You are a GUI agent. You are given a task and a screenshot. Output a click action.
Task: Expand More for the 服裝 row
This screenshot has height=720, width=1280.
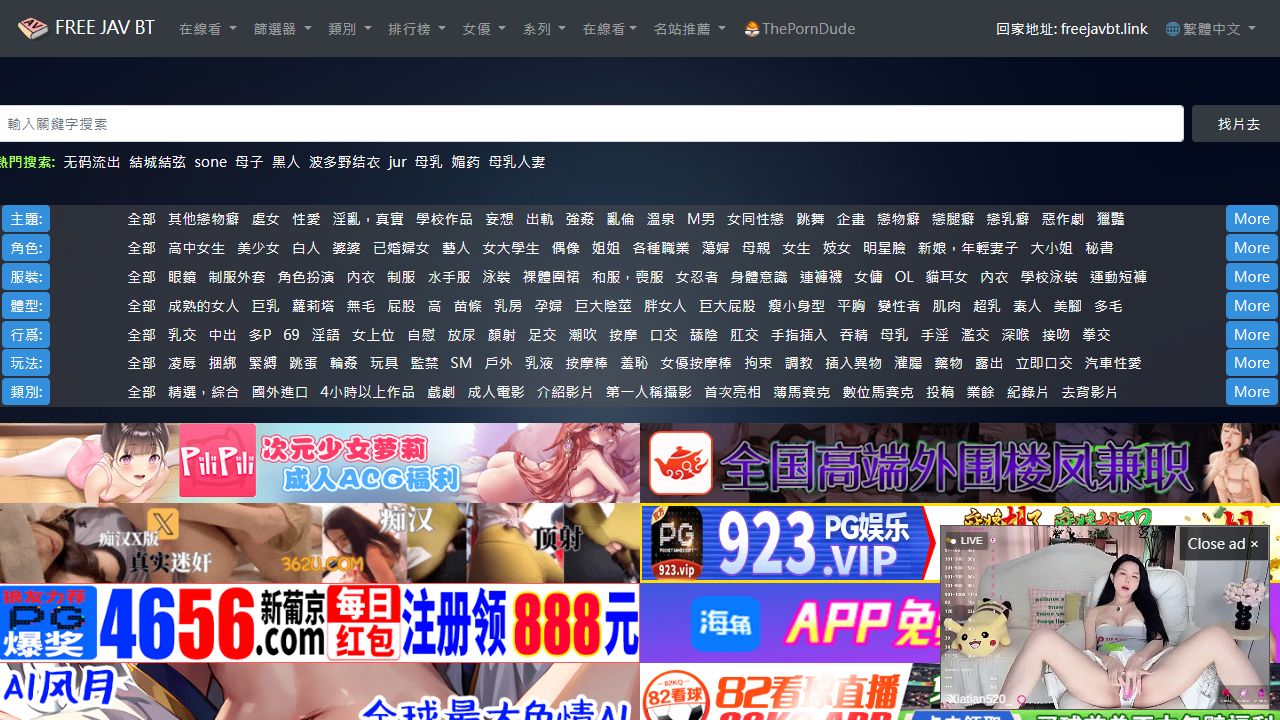click(x=1251, y=277)
